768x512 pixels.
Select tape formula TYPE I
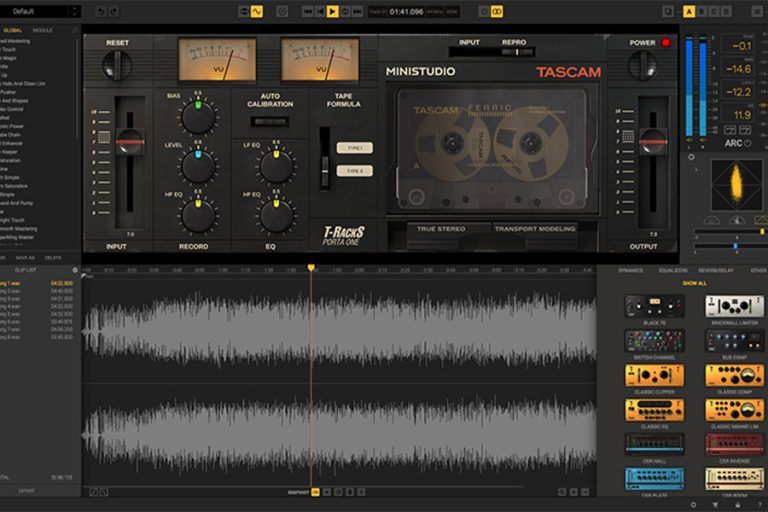tap(355, 148)
